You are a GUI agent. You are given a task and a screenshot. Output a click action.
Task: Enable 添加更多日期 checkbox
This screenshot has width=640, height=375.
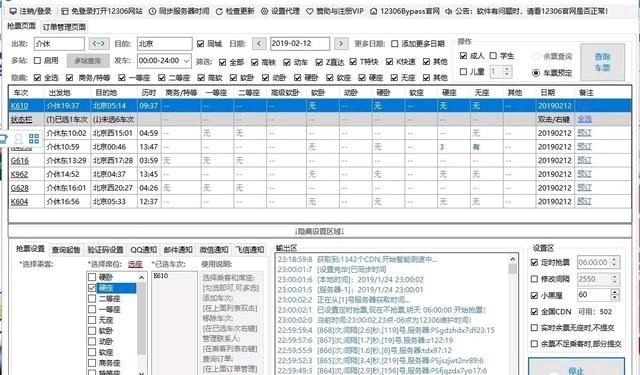pos(394,44)
